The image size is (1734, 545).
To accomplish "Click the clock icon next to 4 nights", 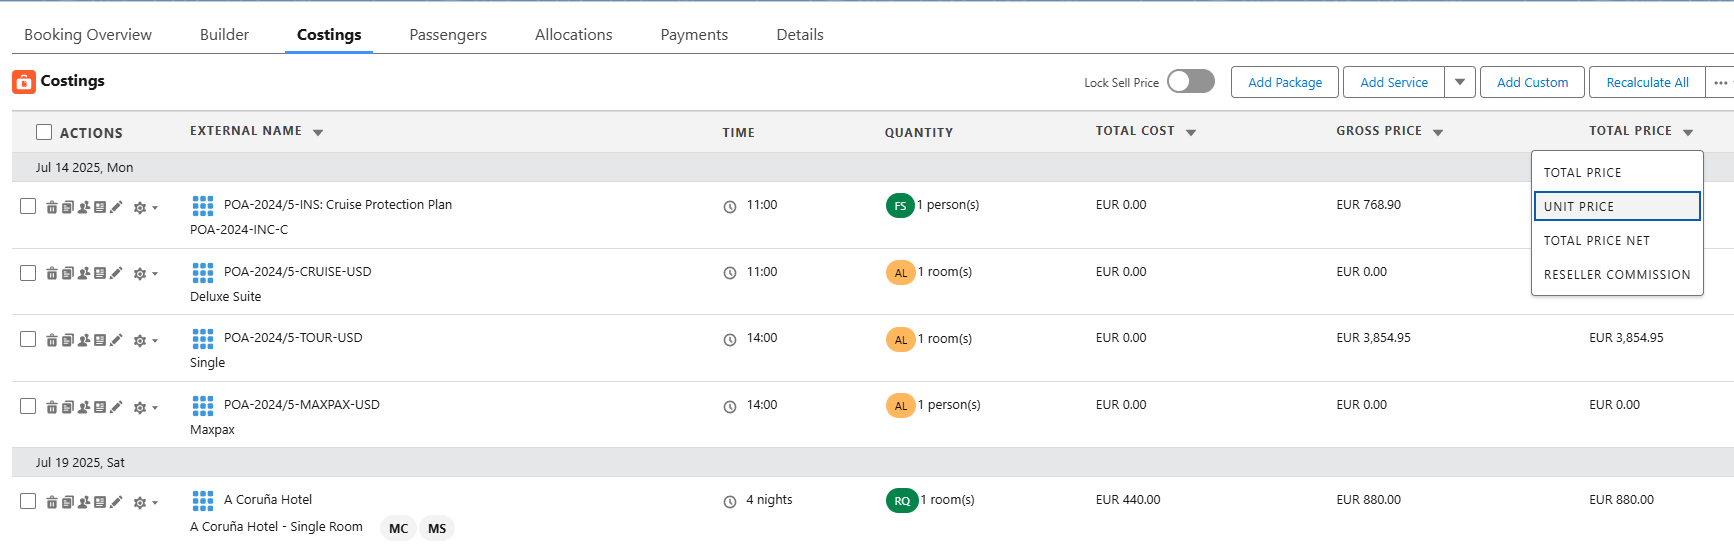I will 730,502.
